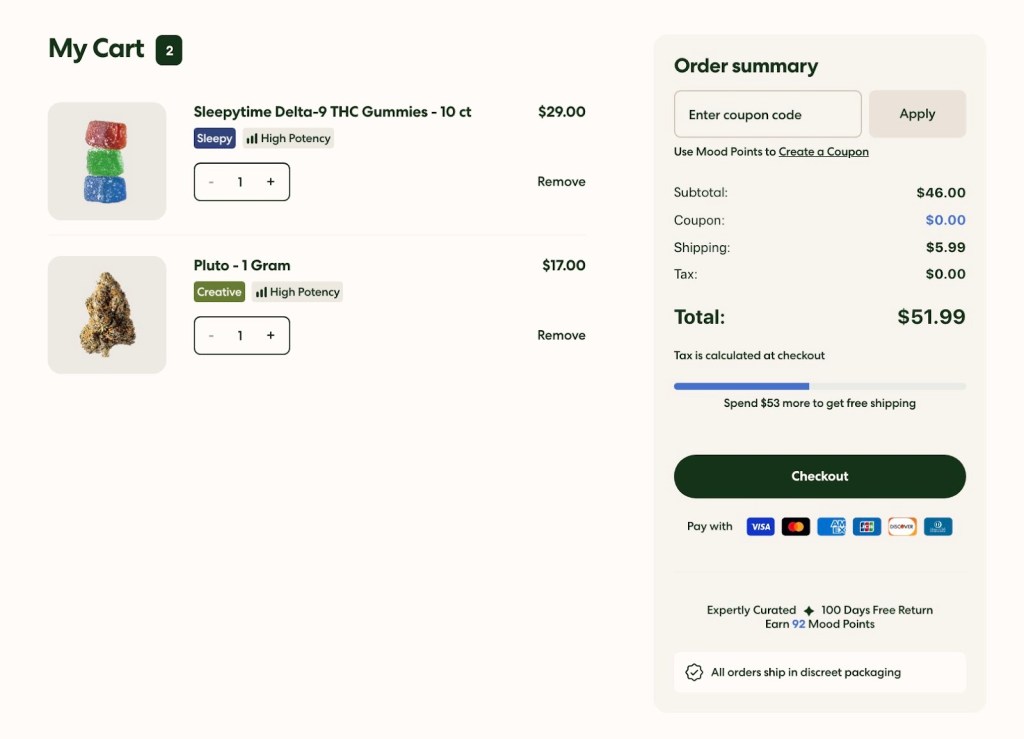Click the discreet packaging checkmark badge icon
The width and height of the screenshot is (1024, 739).
(x=694, y=672)
